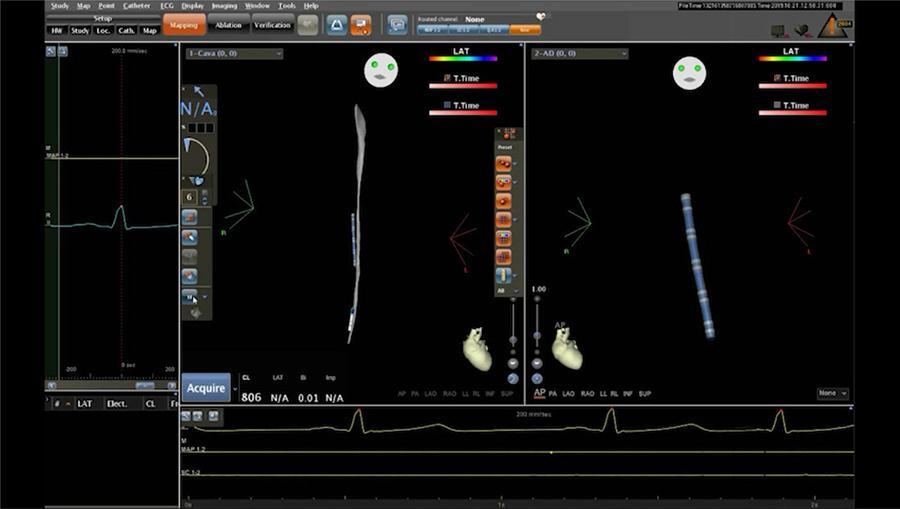Click the third ECG strip tool icon
The image size is (900, 509).
[x=214, y=415]
